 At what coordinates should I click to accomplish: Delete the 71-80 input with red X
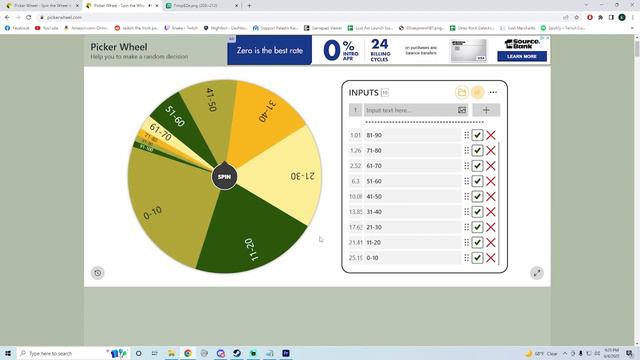pos(491,151)
